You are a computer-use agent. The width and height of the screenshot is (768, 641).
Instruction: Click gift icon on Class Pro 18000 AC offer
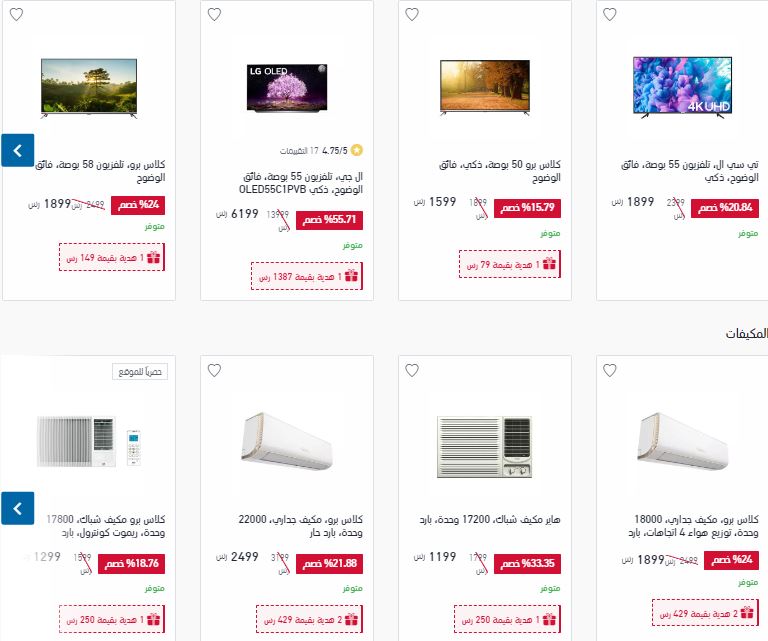[746, 613]
